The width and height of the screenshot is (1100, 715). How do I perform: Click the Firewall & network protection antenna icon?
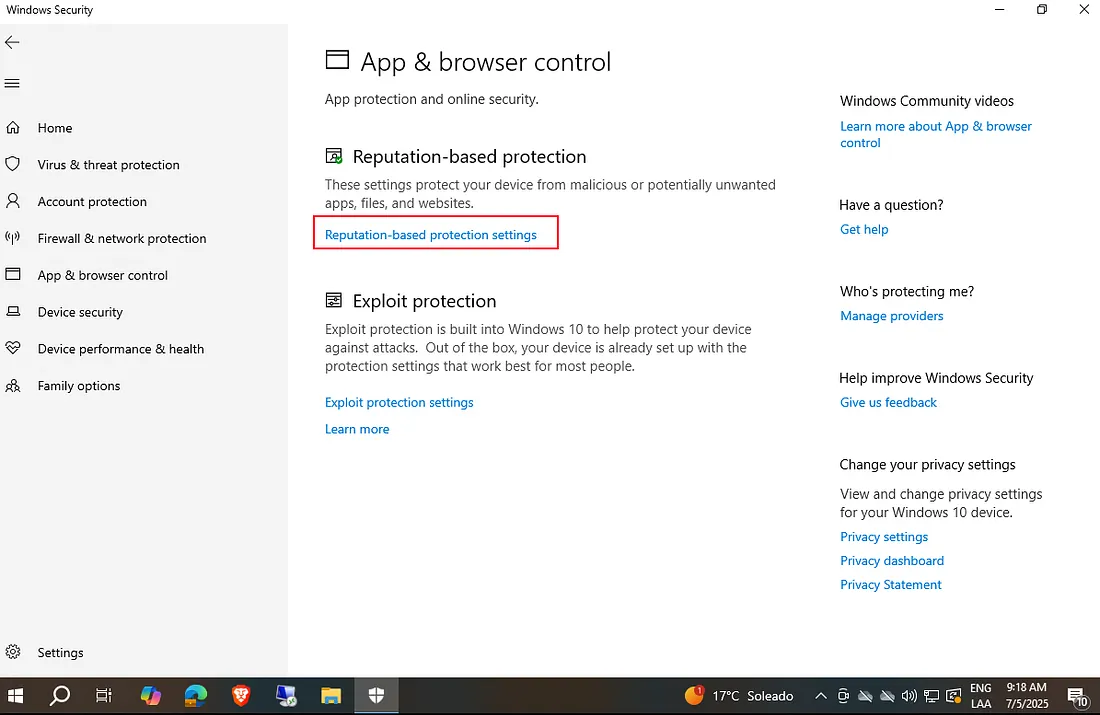coord(13,238)
